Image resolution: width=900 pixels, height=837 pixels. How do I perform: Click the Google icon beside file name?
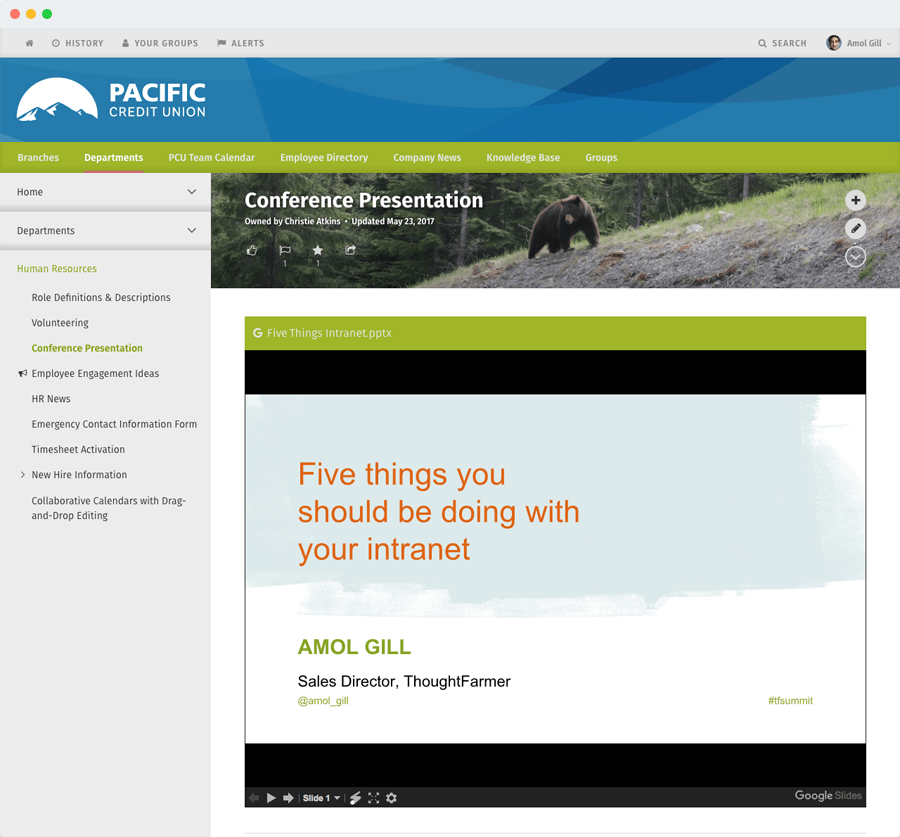[x=258, y=333]
